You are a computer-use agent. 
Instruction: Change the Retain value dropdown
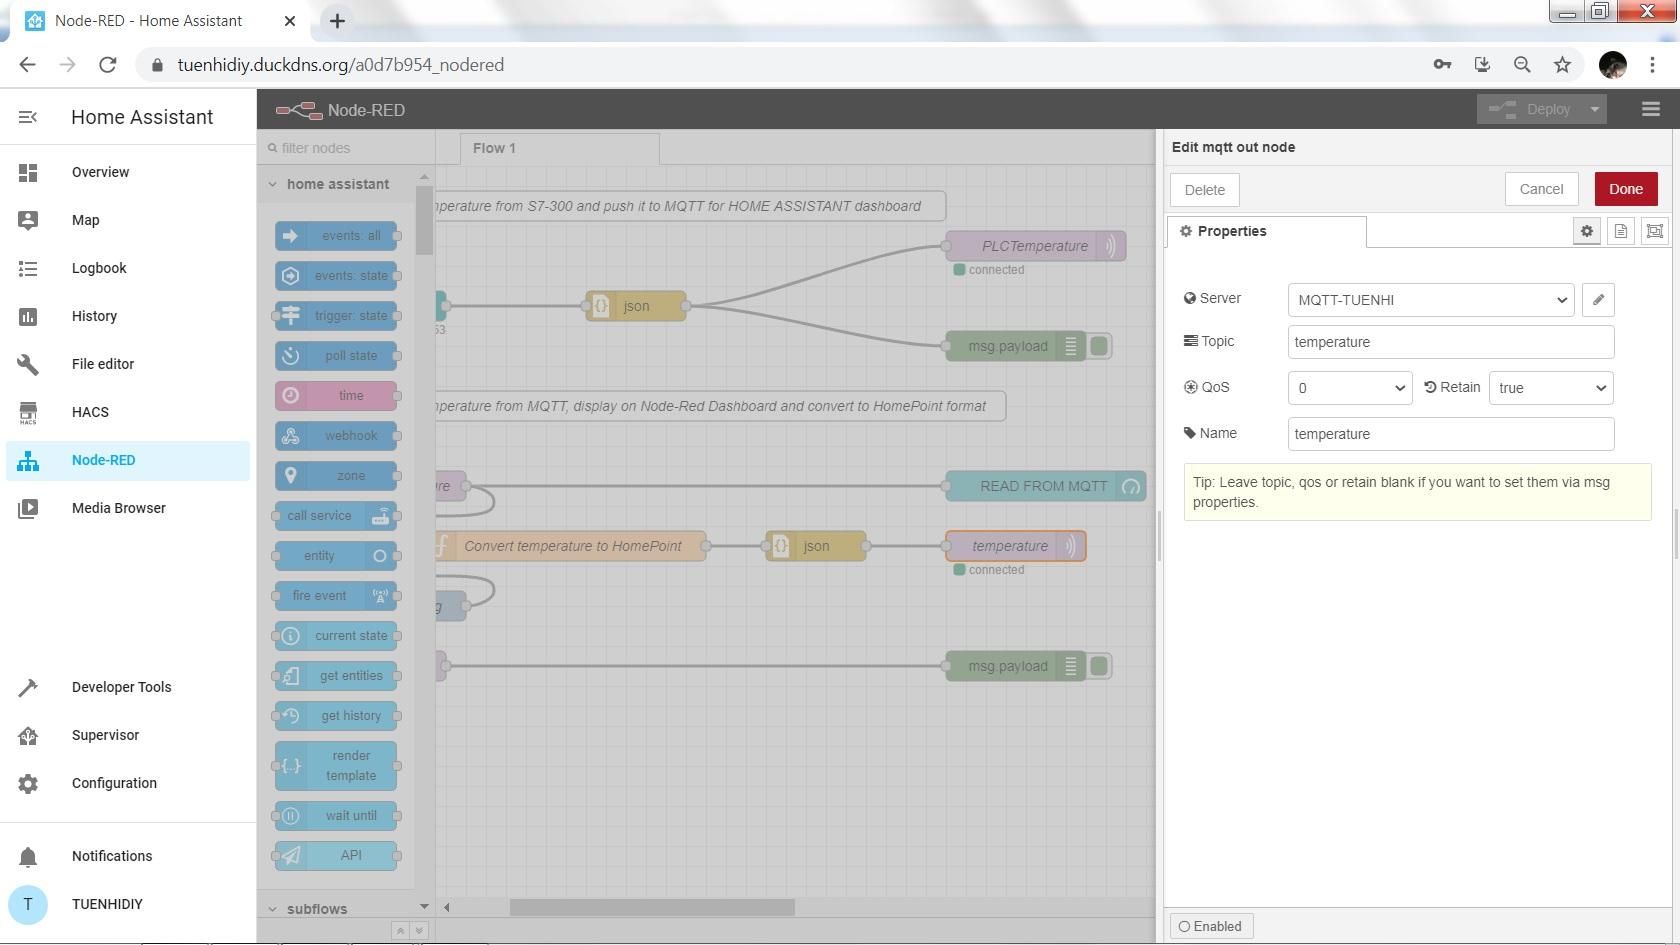(x=1550, y=388)
